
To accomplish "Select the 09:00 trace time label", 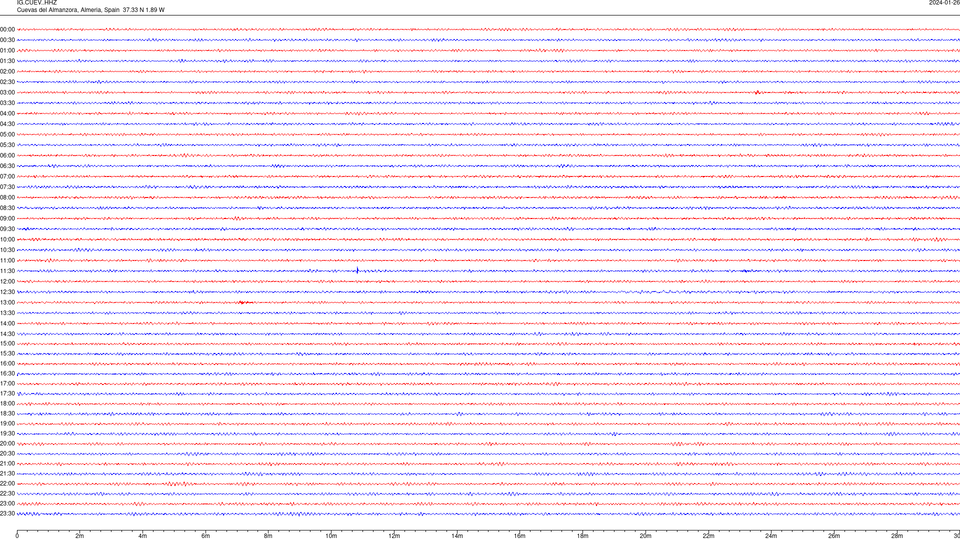I will tap(7, 219).
